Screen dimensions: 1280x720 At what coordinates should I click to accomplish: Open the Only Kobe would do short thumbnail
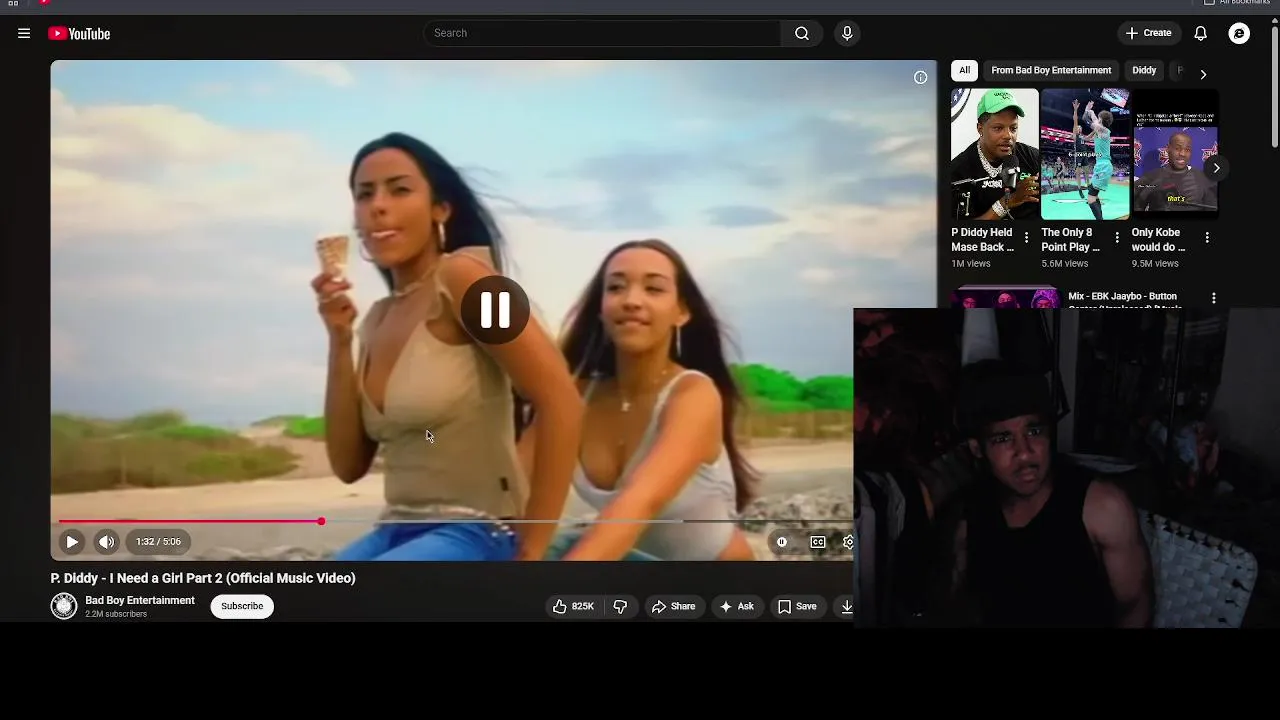tap(1175, 154)
